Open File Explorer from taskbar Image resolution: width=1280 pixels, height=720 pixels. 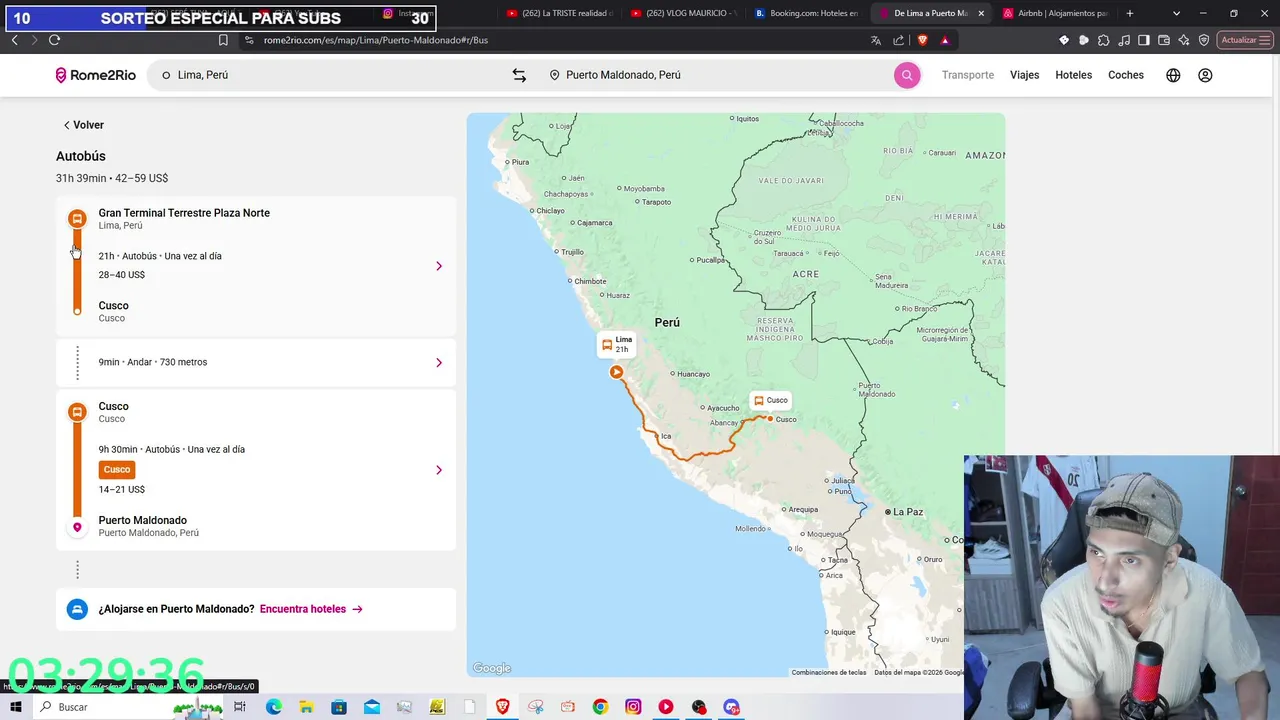pos(306,707)
